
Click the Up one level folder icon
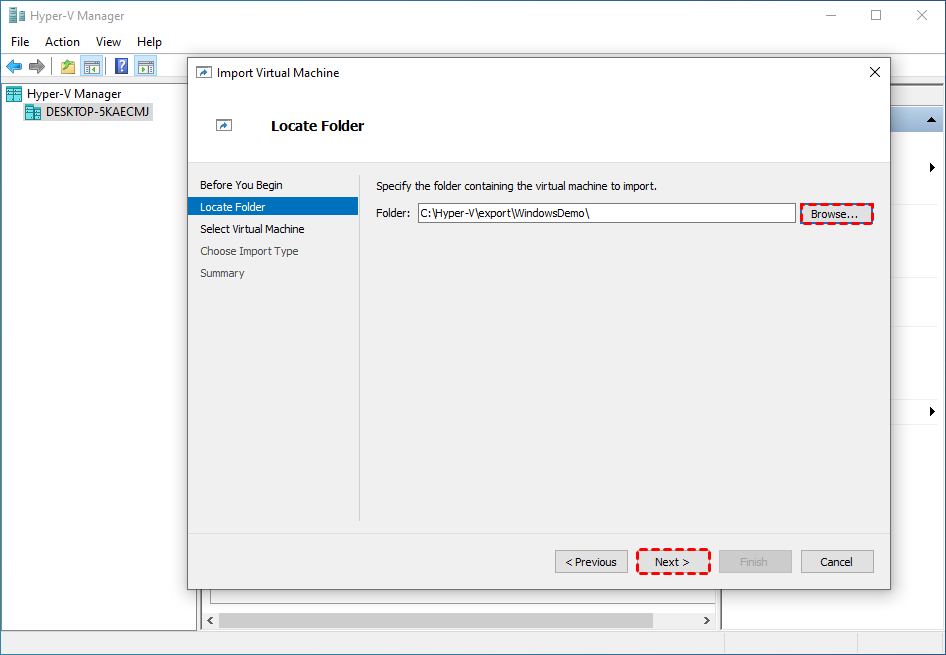pos(68,66)
